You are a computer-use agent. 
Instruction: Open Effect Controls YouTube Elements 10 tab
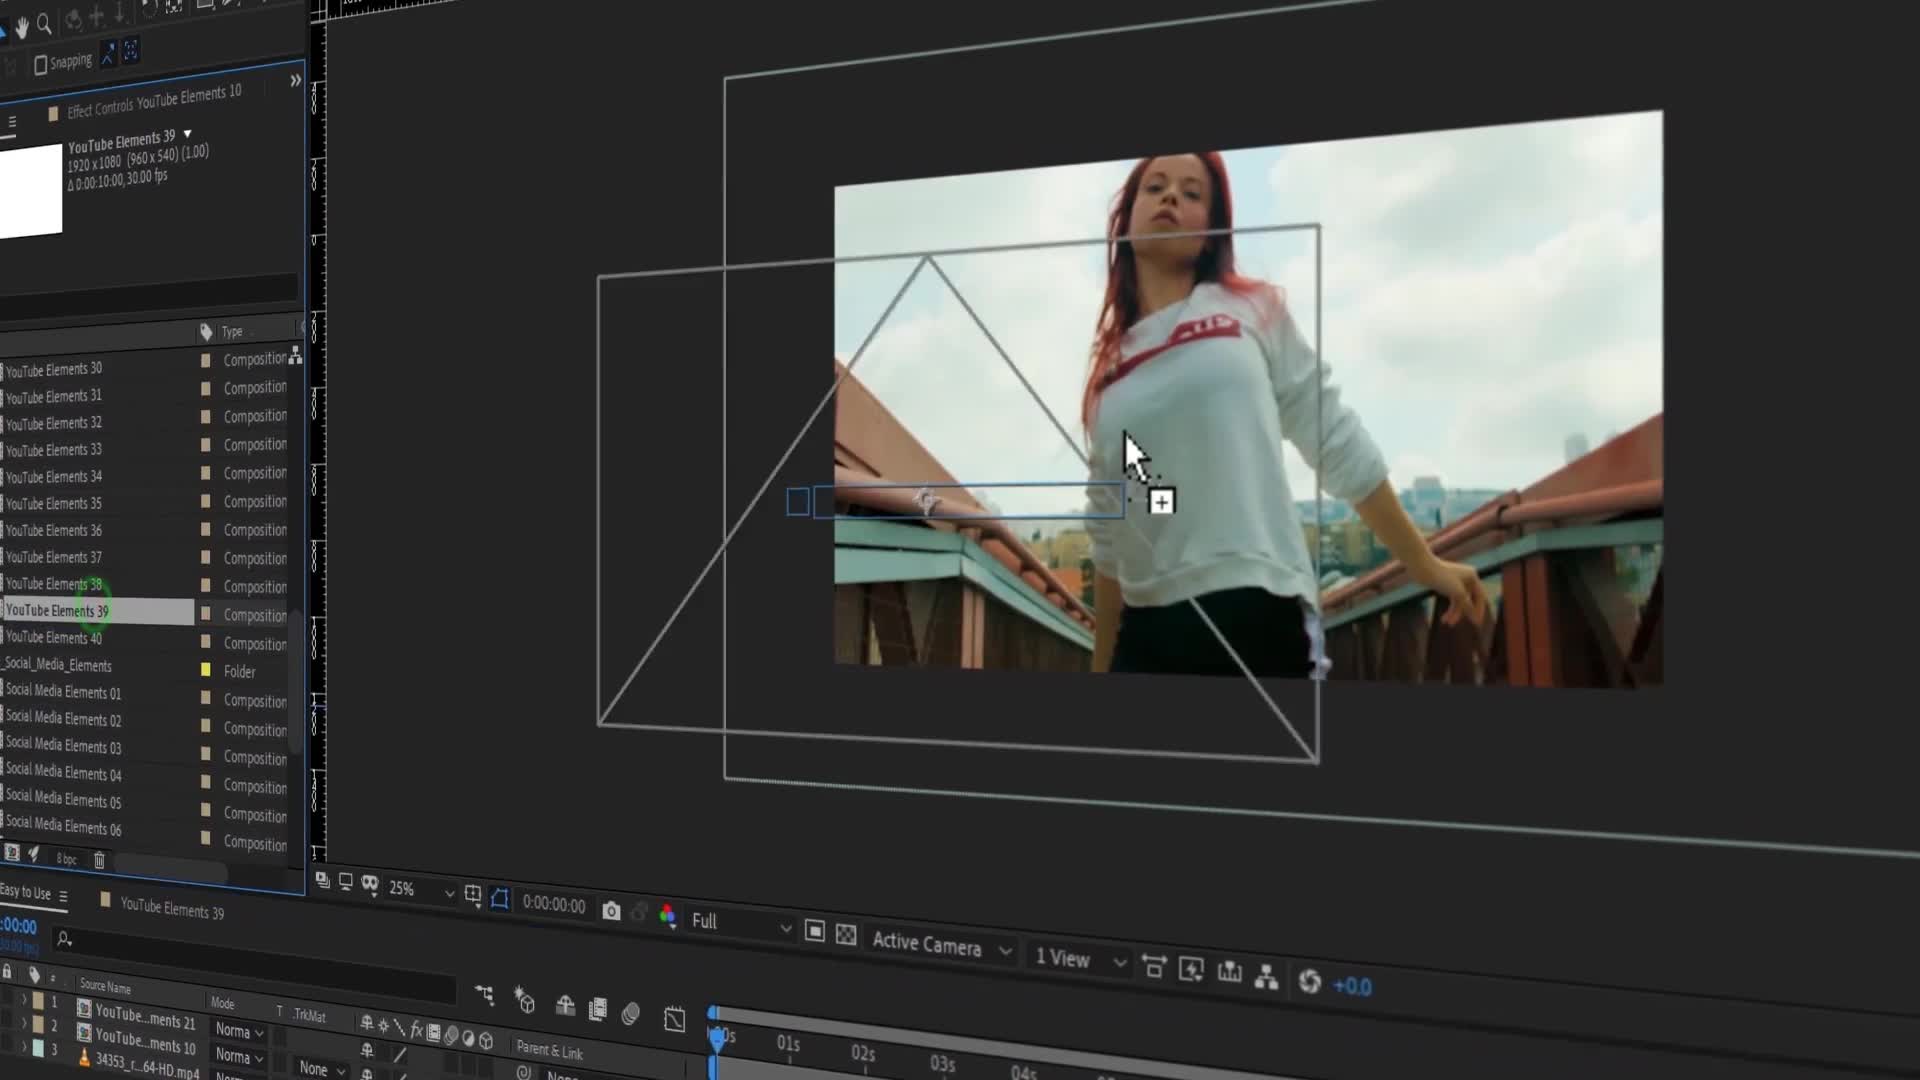click(x=154, y=100)
